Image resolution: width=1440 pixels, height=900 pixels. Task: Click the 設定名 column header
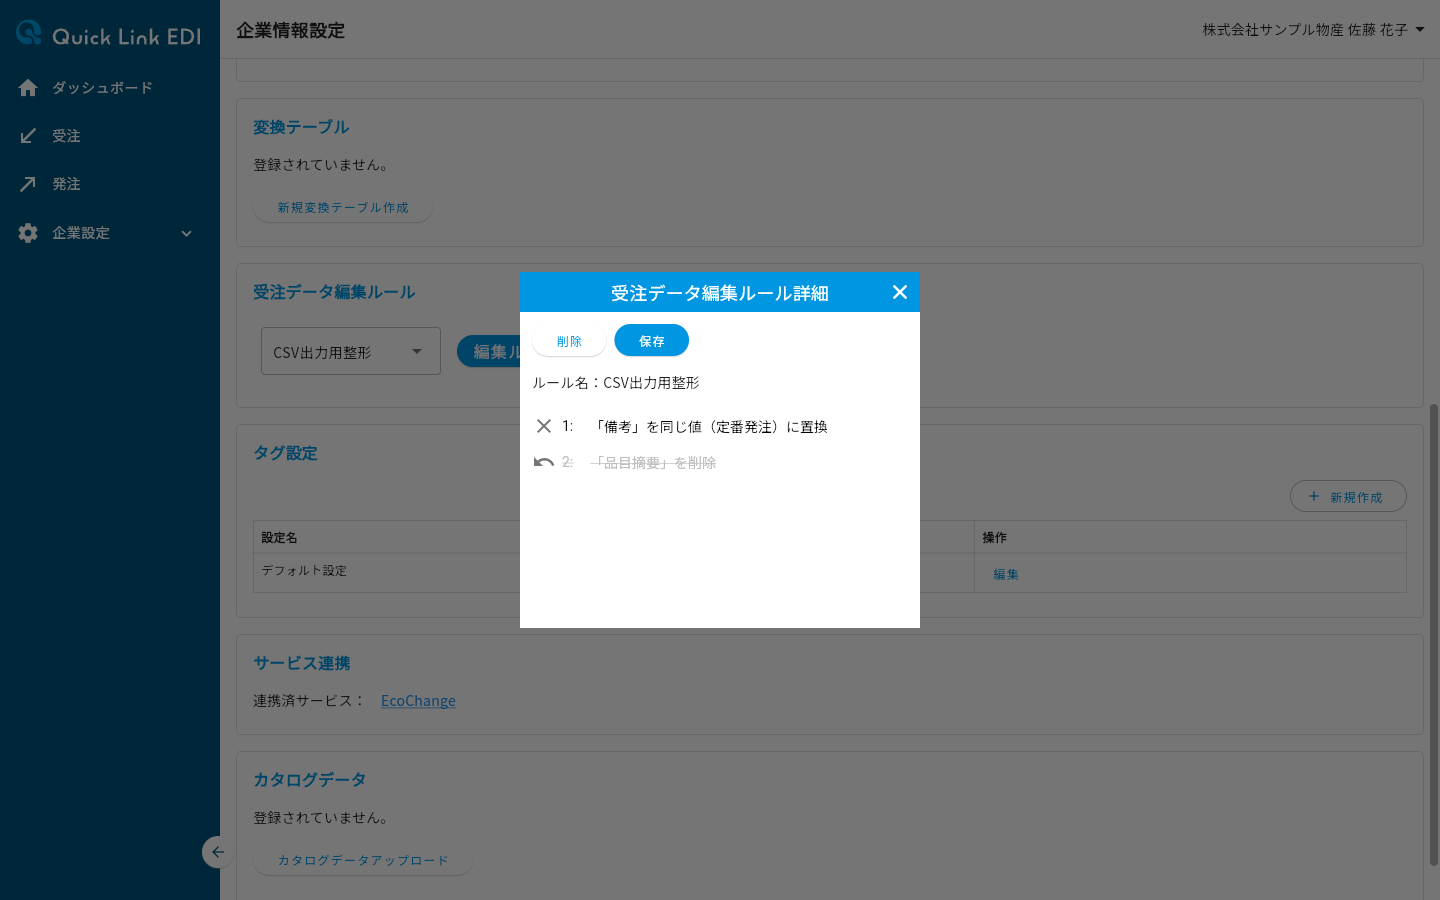[279, 538]
